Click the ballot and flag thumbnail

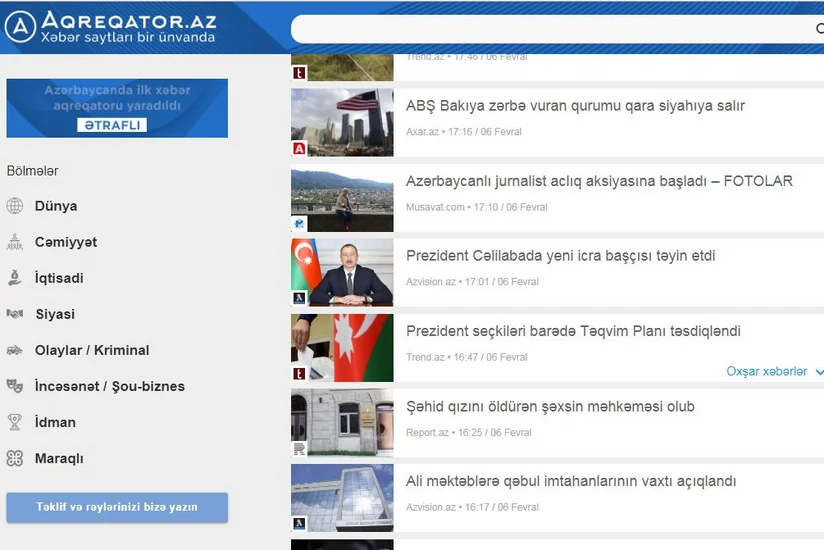[x=342, y=348]
